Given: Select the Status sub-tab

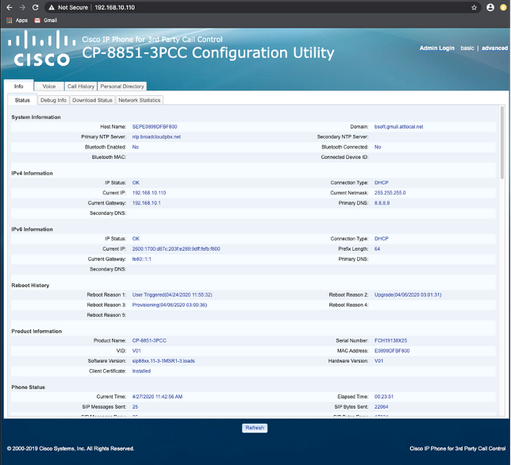Looking at the screenshot, I should pyautogui.click(x=22, y=100).
